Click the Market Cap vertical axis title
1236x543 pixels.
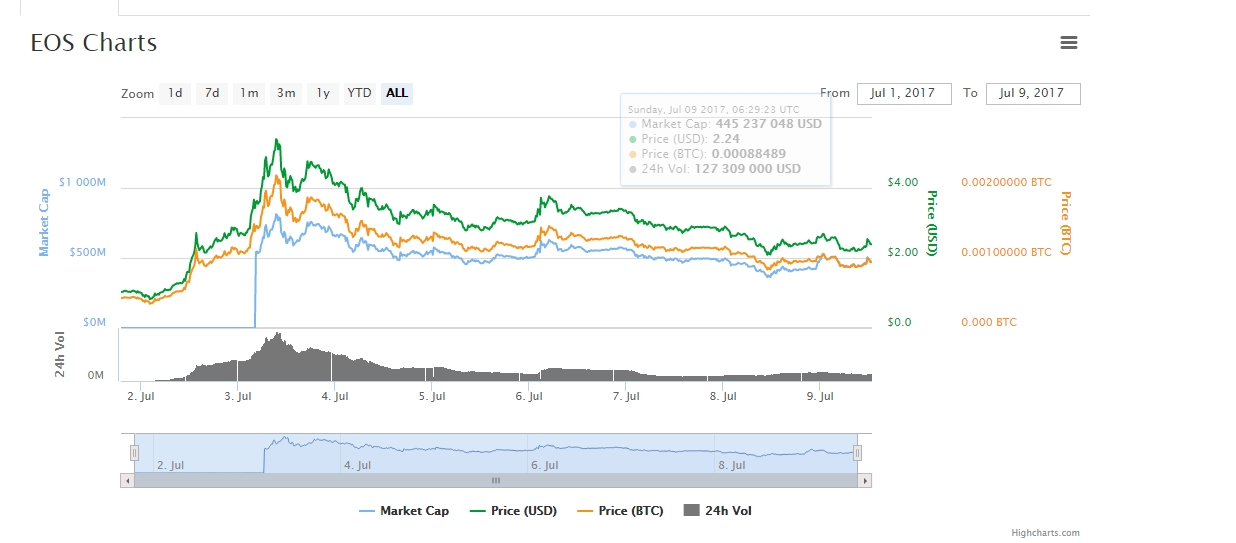point(44,222)
